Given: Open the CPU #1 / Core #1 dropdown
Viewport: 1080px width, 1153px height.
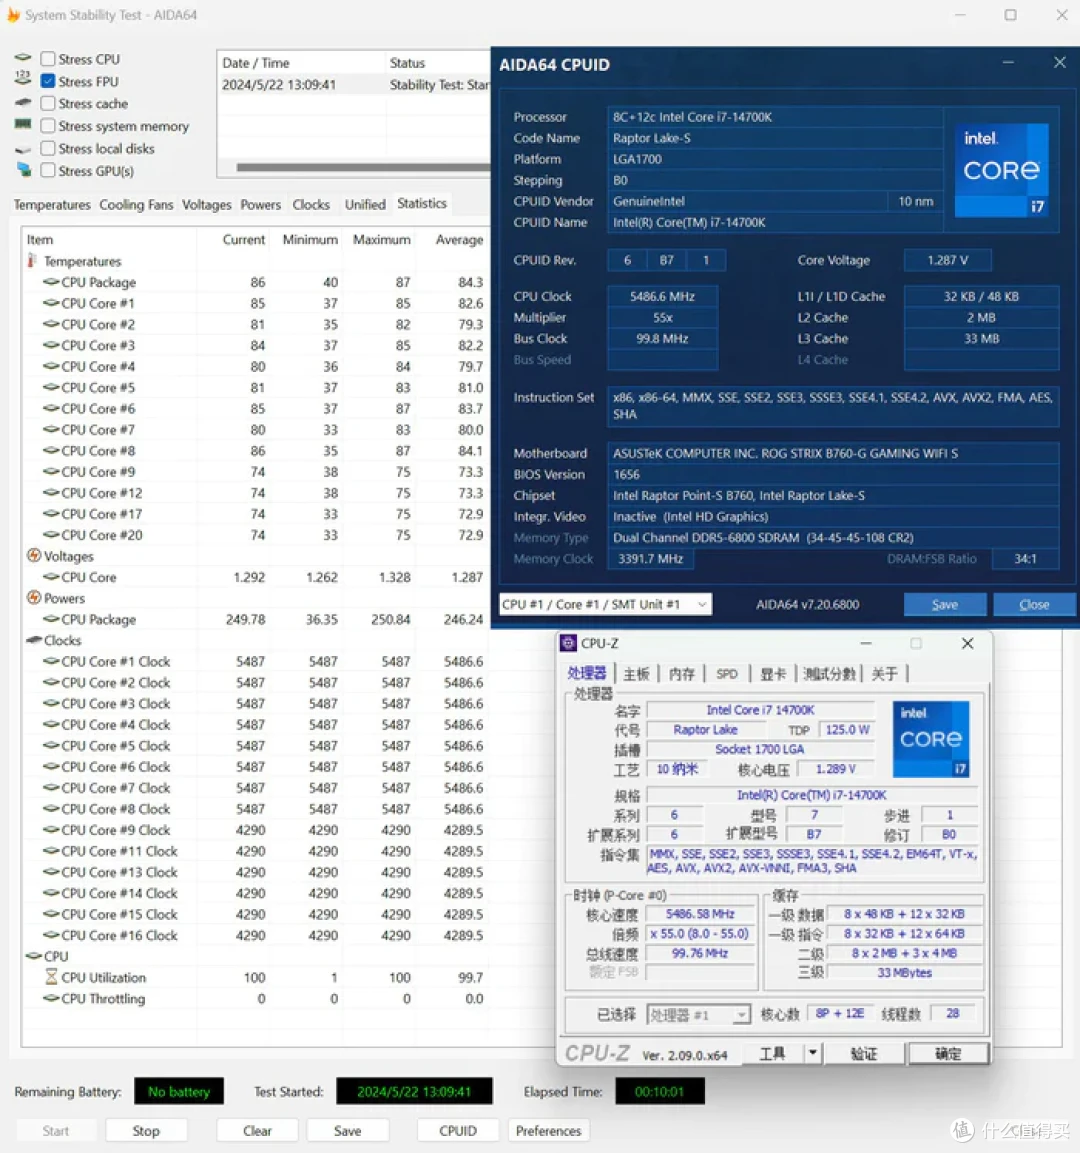Looking at the screenshot, I should click(605, 604).
